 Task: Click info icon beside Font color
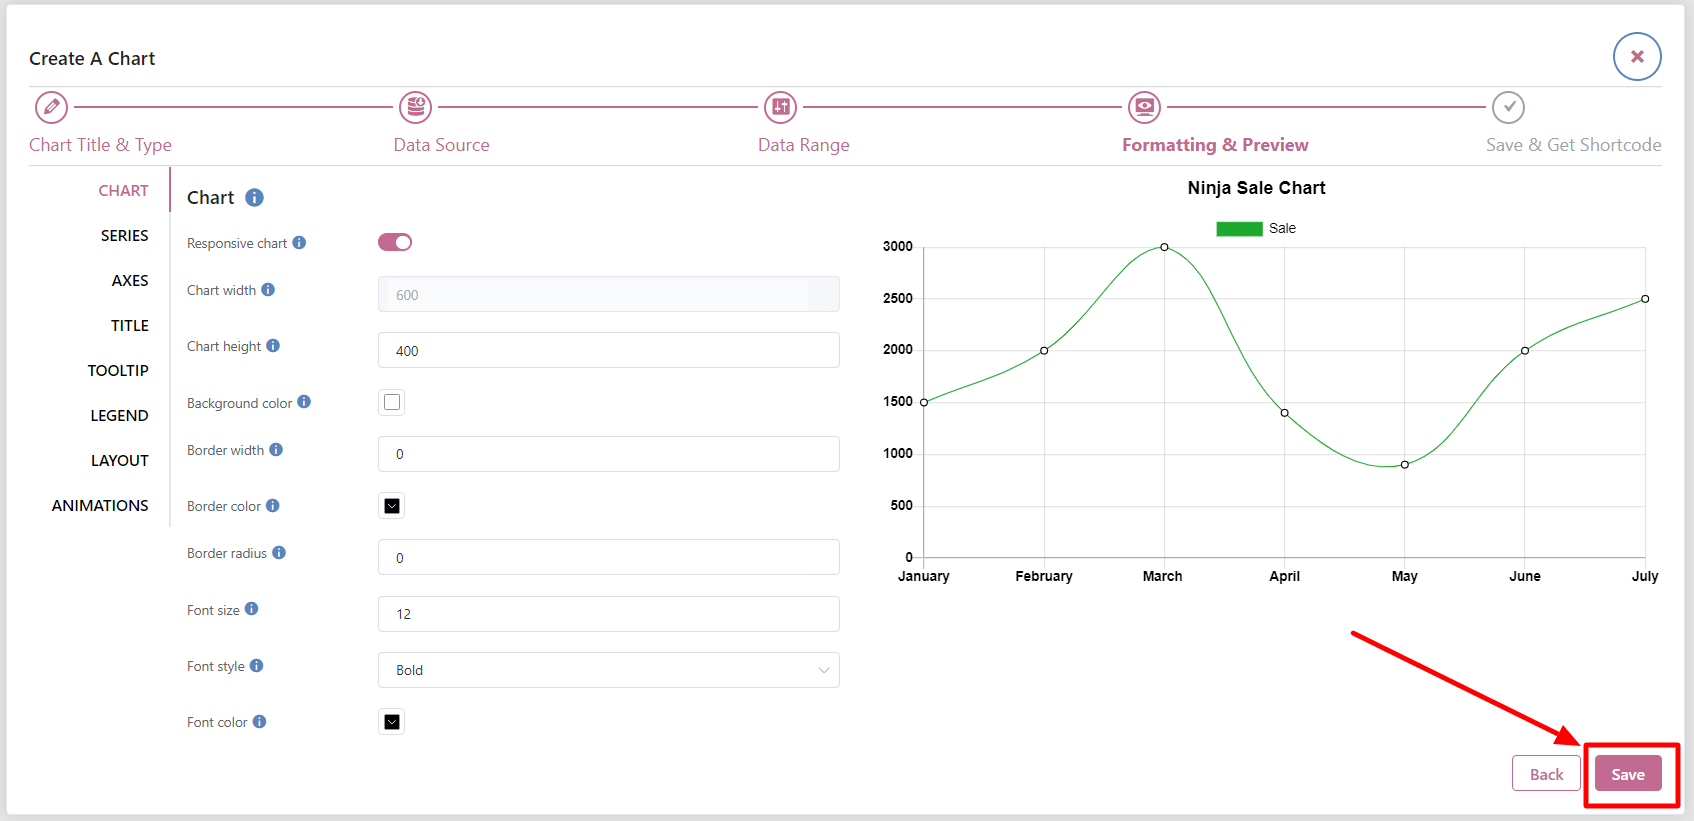(x=259, y=721)
